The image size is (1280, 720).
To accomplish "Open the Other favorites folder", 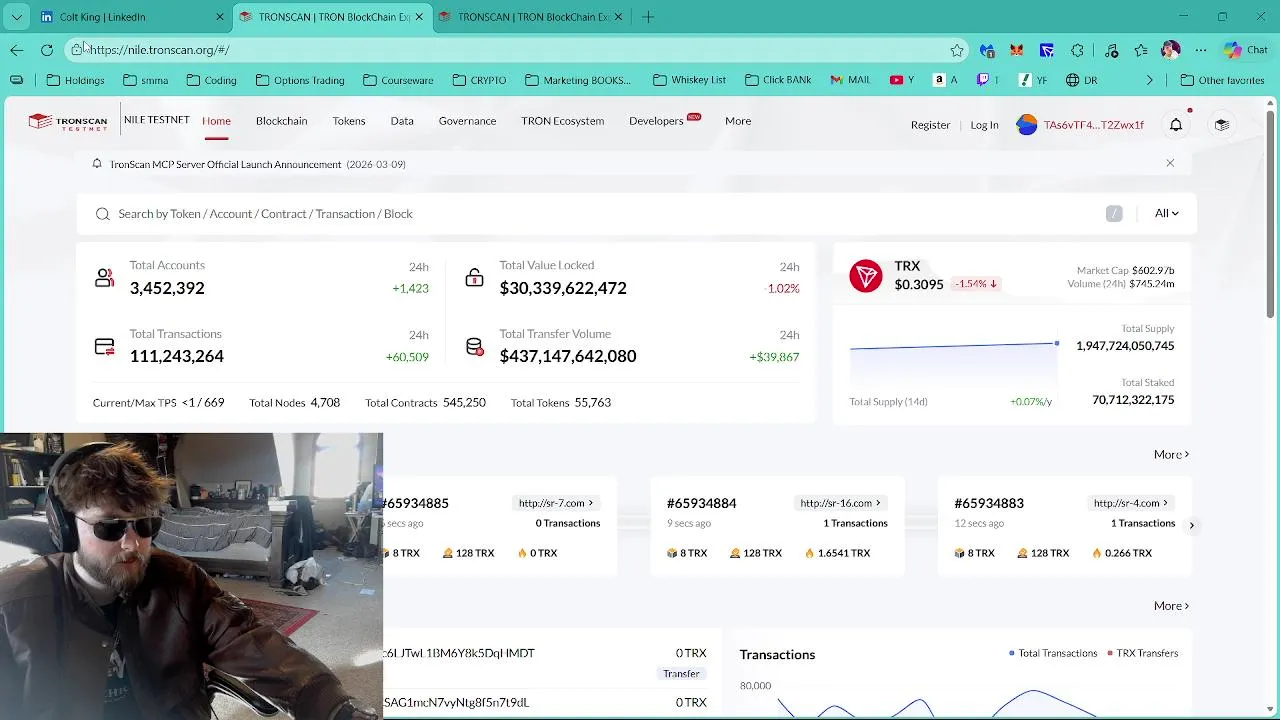I will pos(1221,80).
